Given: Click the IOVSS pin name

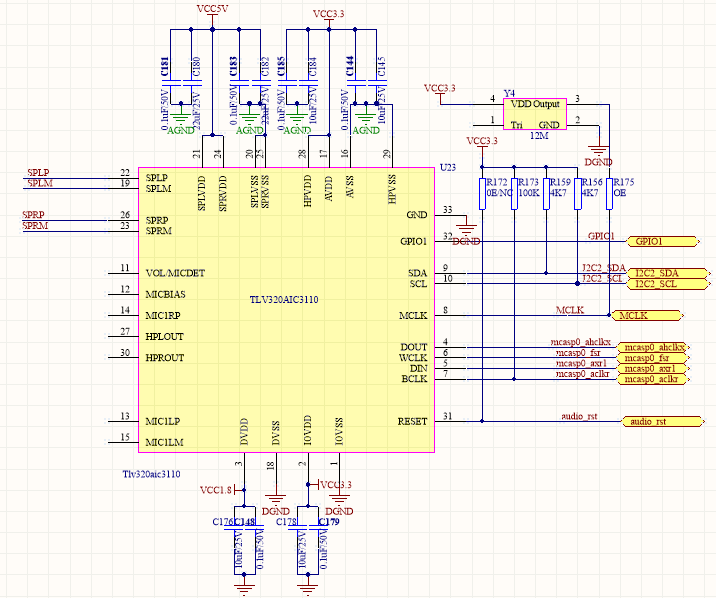Looking at the screenshot, I should (x=339, y=431).
